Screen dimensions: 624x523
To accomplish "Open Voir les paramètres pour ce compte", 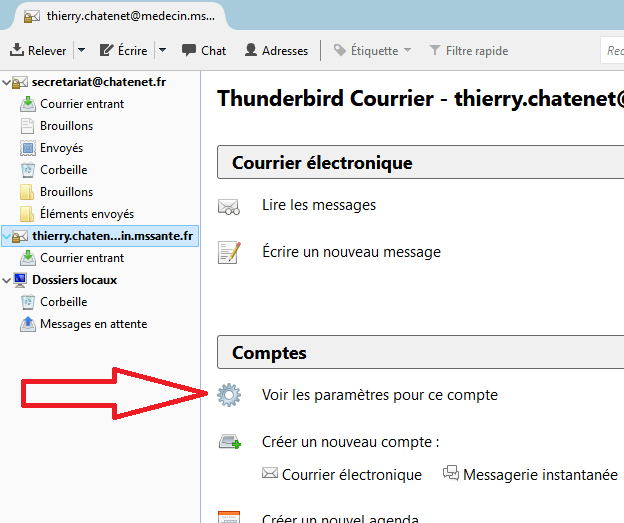I will pyautogui.click(x=380, y=395).
